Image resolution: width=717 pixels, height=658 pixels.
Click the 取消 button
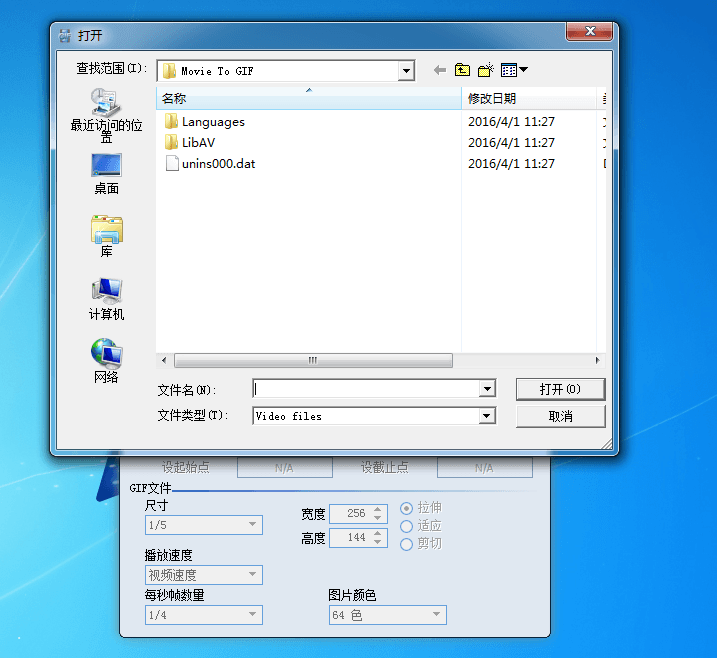[x=560, y=416]
